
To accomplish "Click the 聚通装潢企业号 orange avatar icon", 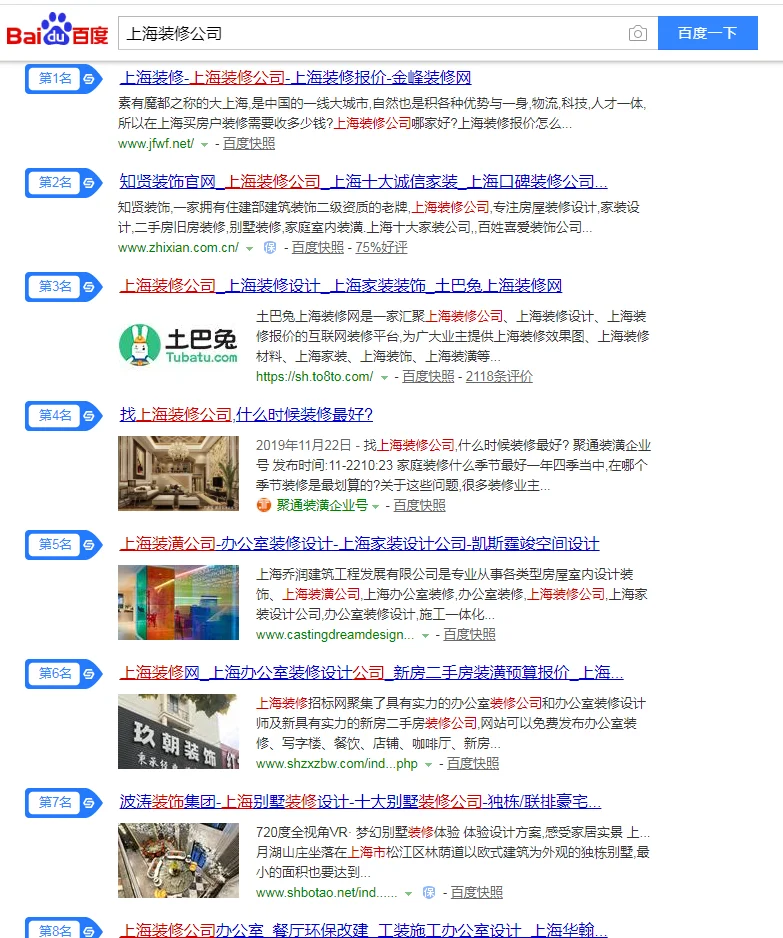I will (264, 505).
